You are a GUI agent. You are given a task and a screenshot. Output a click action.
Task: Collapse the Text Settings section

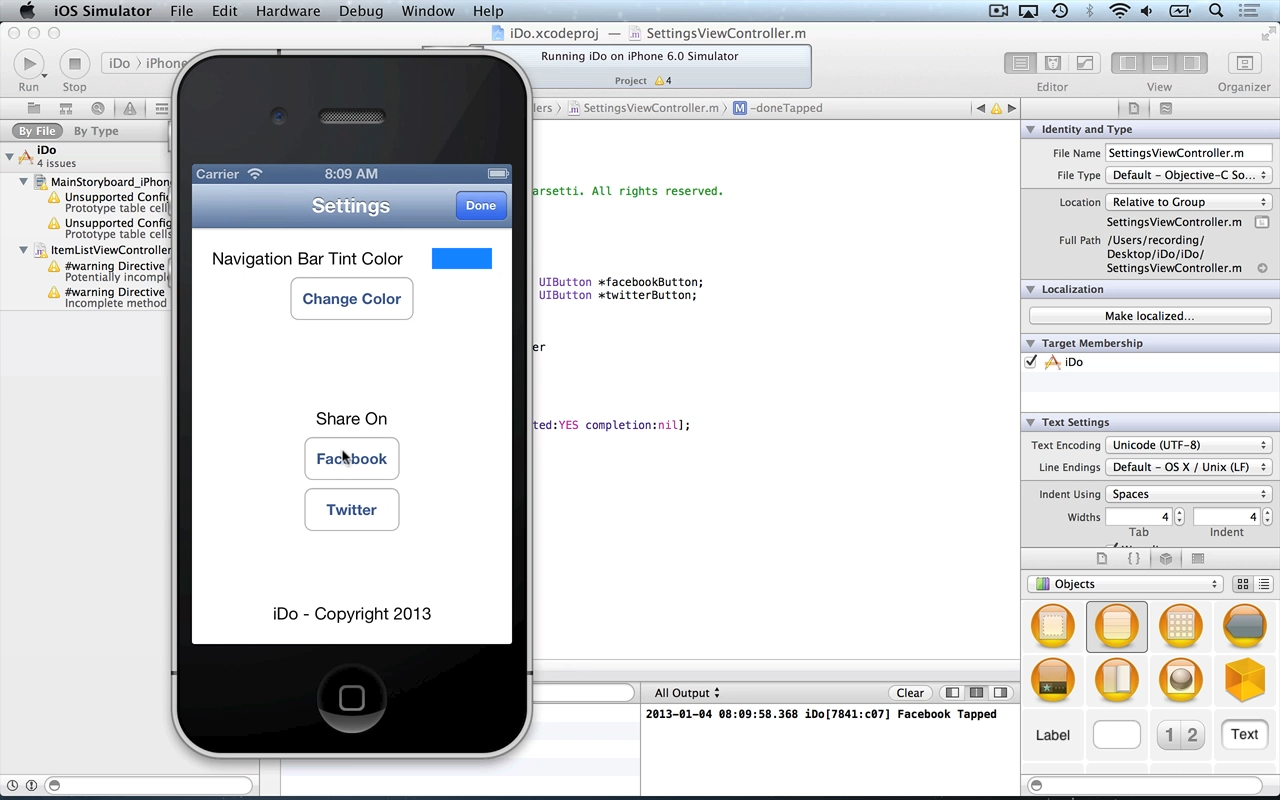(1030, 423)
